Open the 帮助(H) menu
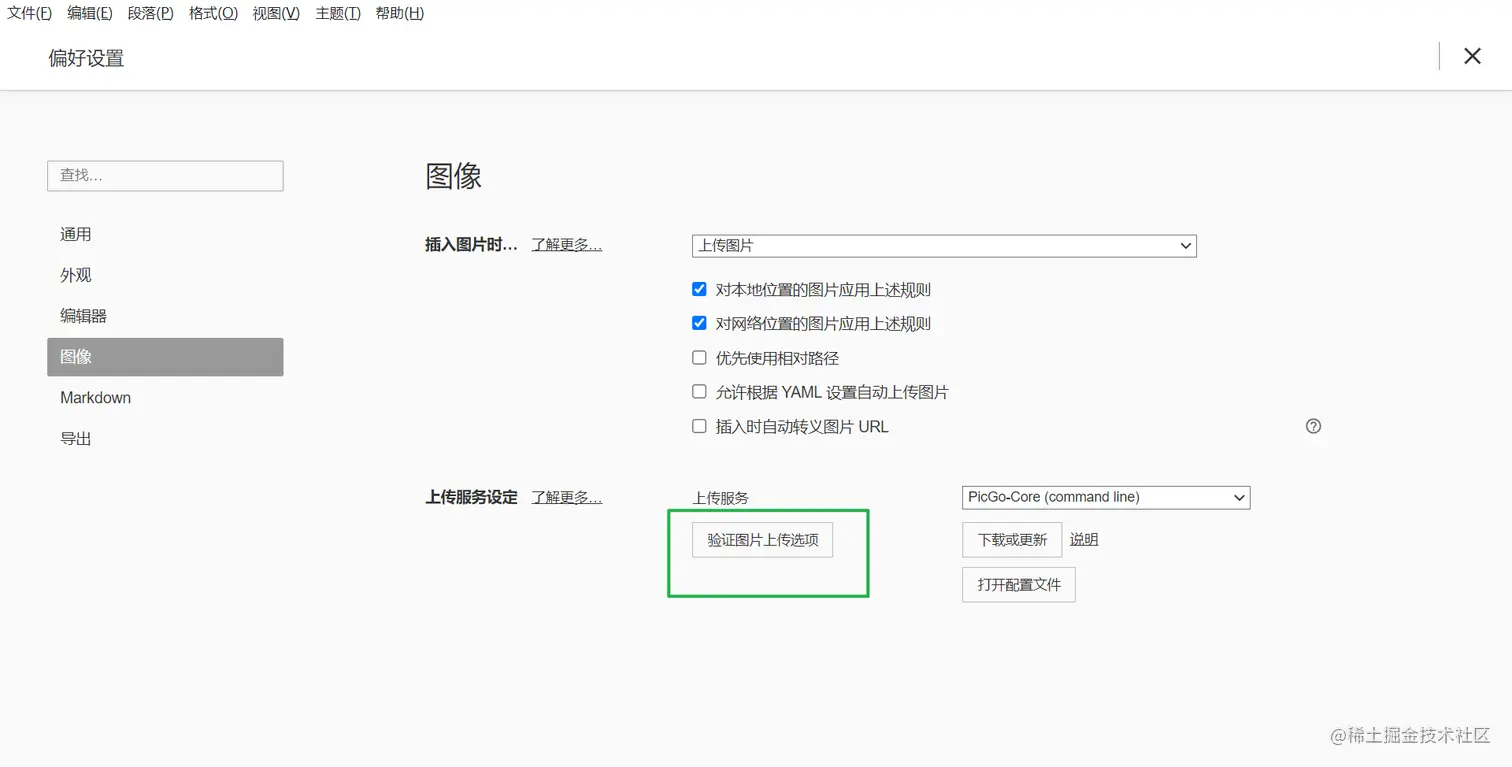This screenshot has height=767, width=1512. pyautogui.click(x=400, y=13)
